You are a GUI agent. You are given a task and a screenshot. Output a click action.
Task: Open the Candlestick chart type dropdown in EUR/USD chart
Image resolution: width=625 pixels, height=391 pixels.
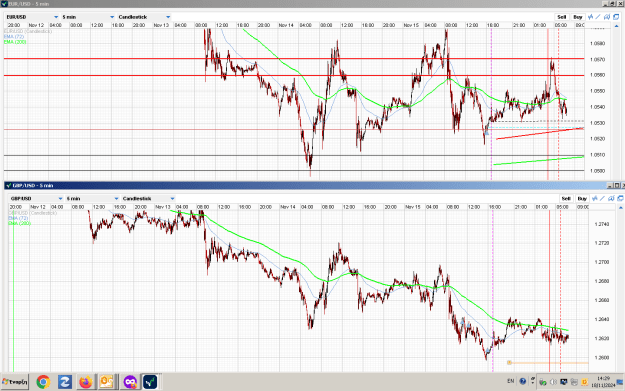(144, 17)
